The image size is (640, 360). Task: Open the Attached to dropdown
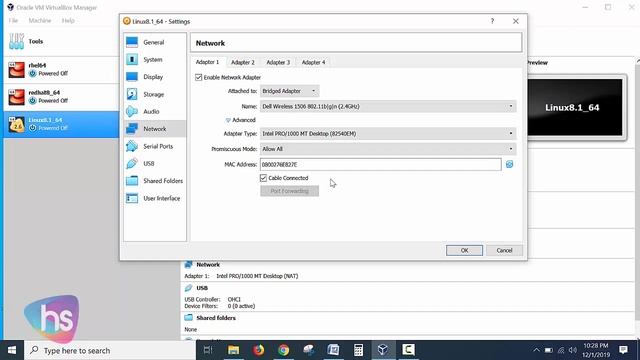point(289,91)
